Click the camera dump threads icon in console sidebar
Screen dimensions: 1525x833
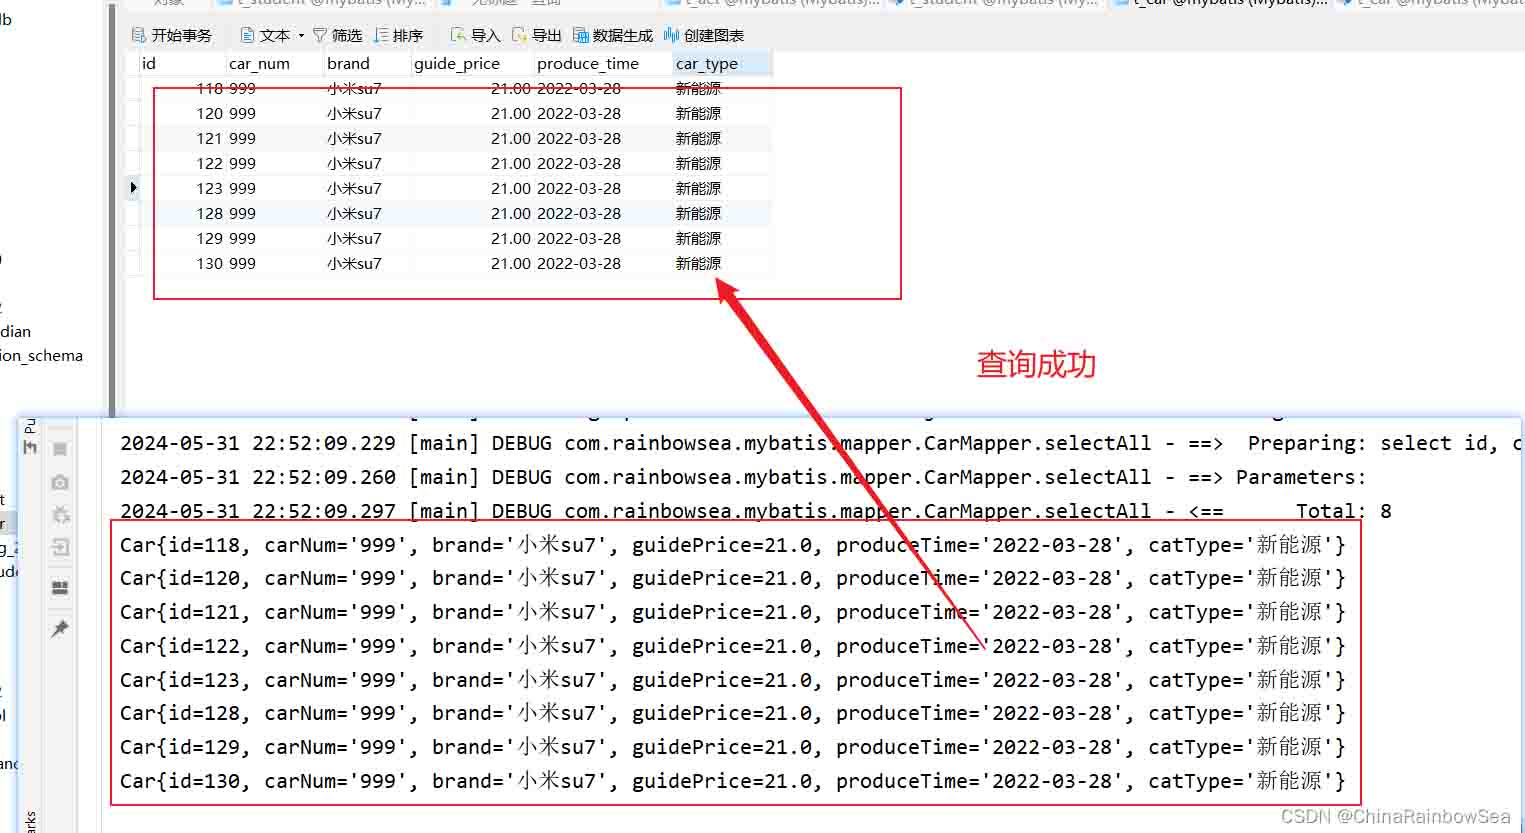[60, 482]
